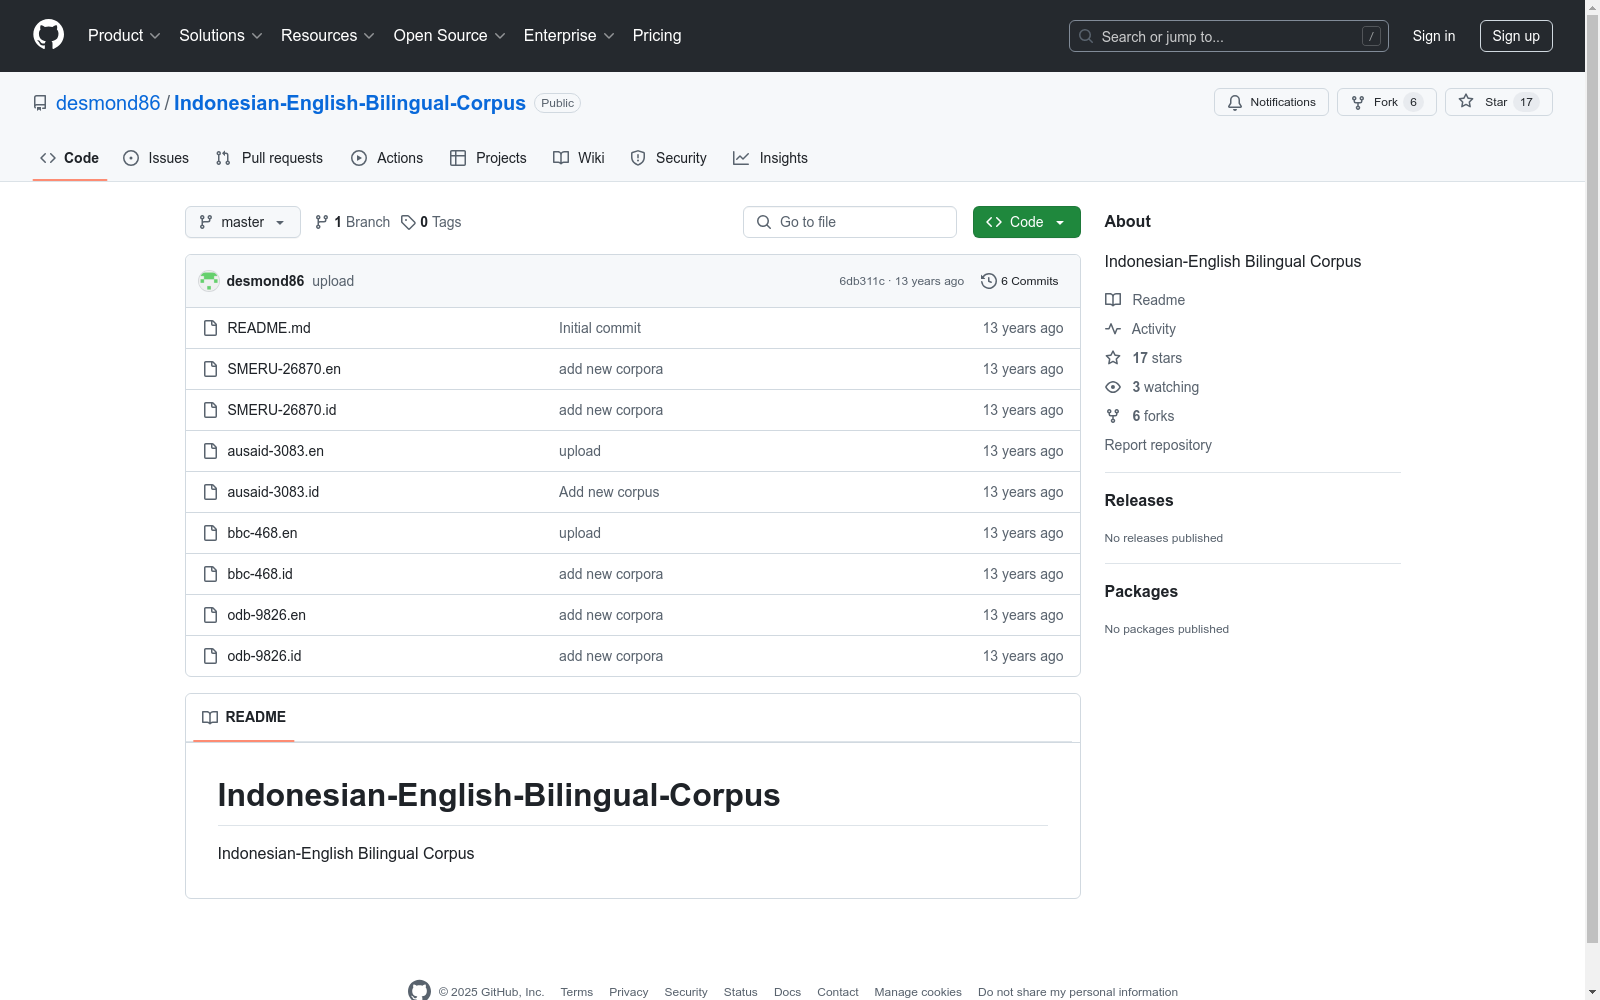This screenshot has height=1000, width=1600.
Task: Click the file icon next to SMERU-26870.en
Action: pyautogui.click(x=210, y=369)
